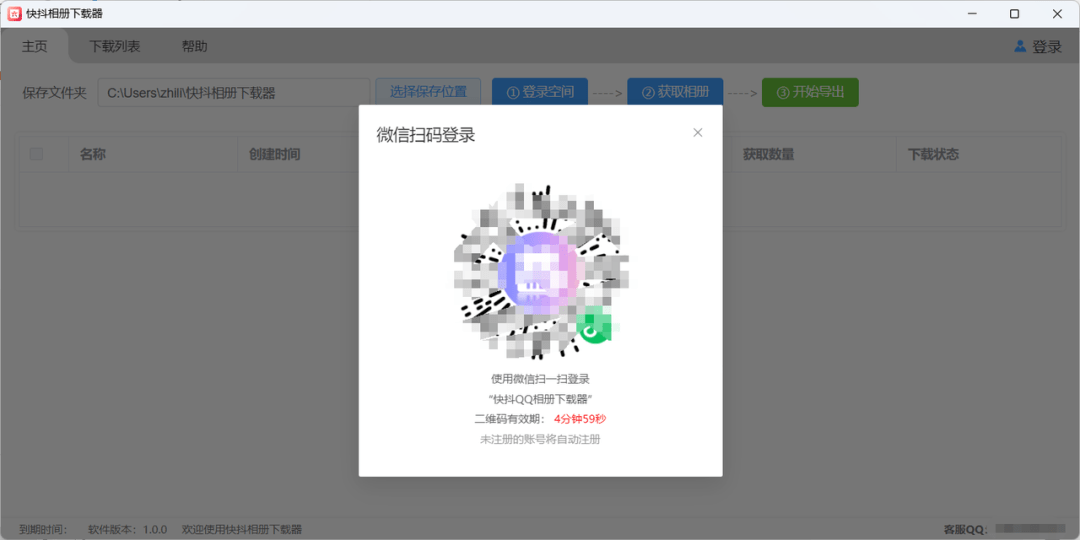
Task: Click the green WeChat badge on QR code
Action: (594, 328)
